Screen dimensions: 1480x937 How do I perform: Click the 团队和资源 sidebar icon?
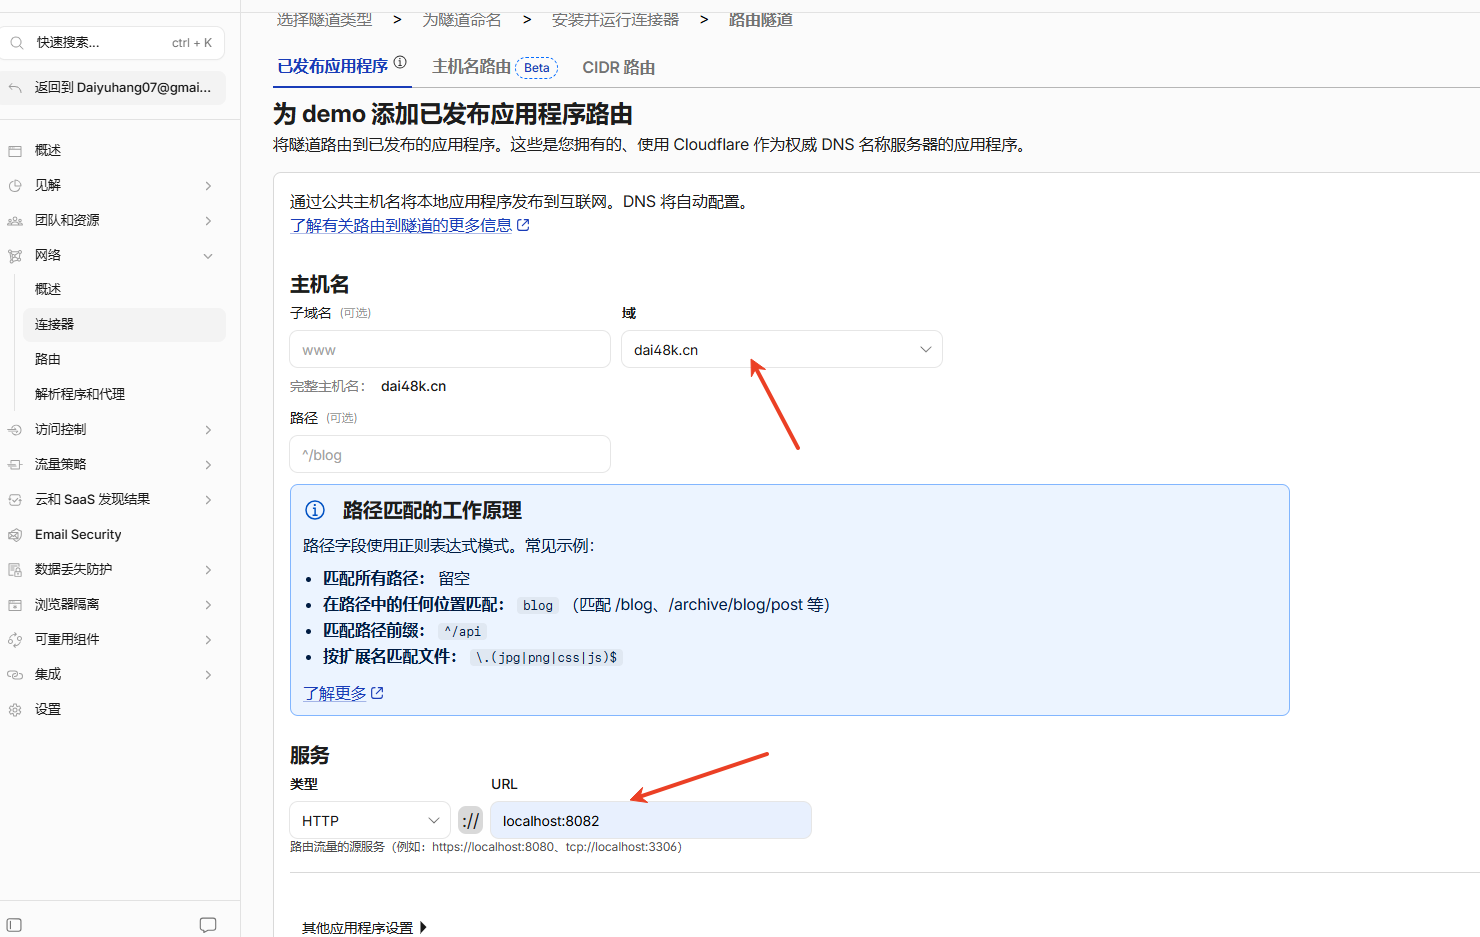15,221
